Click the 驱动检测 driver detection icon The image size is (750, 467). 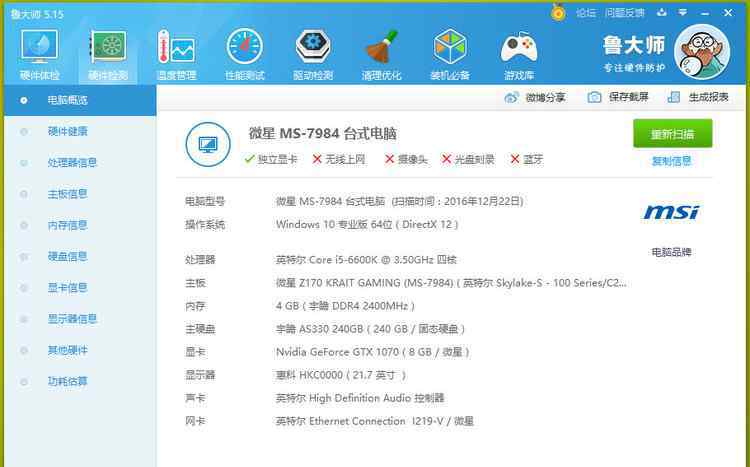[x=313, y=50]
